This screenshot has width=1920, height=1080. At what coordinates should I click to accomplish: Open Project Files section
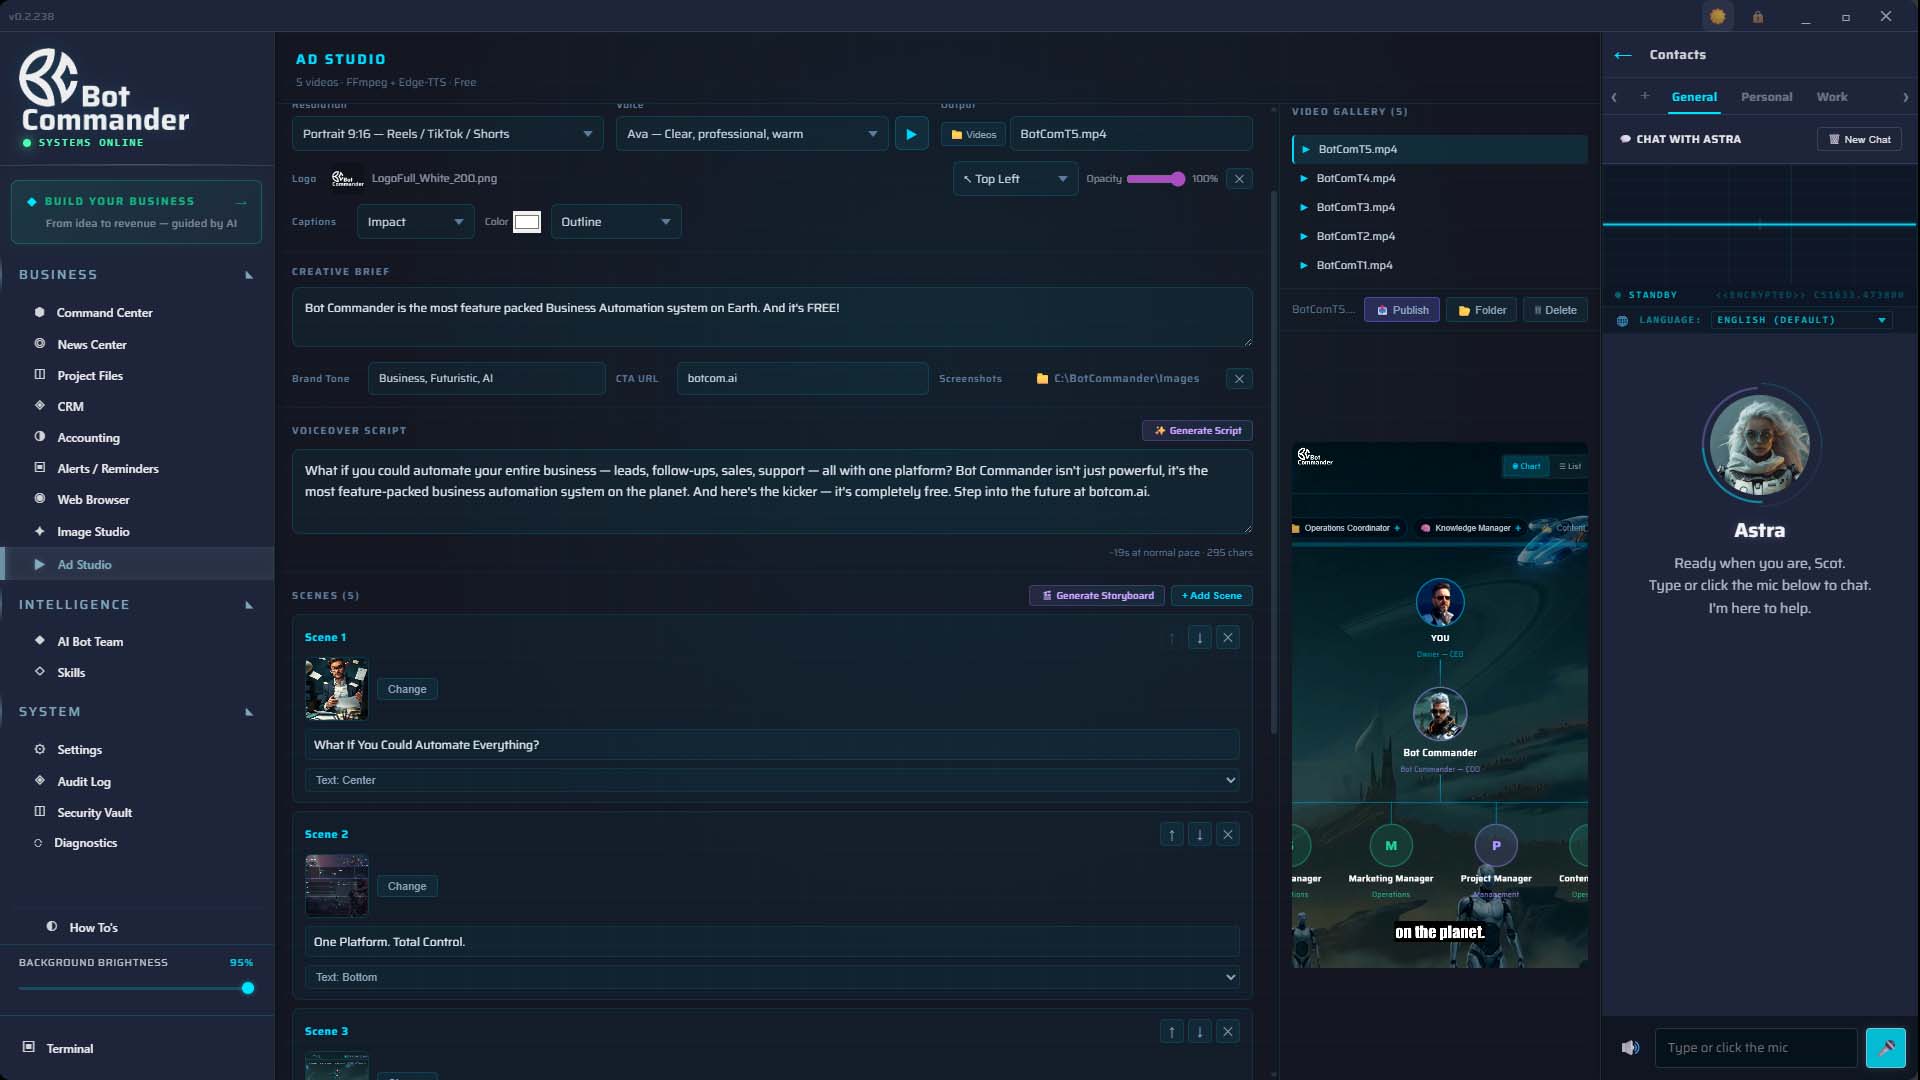click(90, 376)
